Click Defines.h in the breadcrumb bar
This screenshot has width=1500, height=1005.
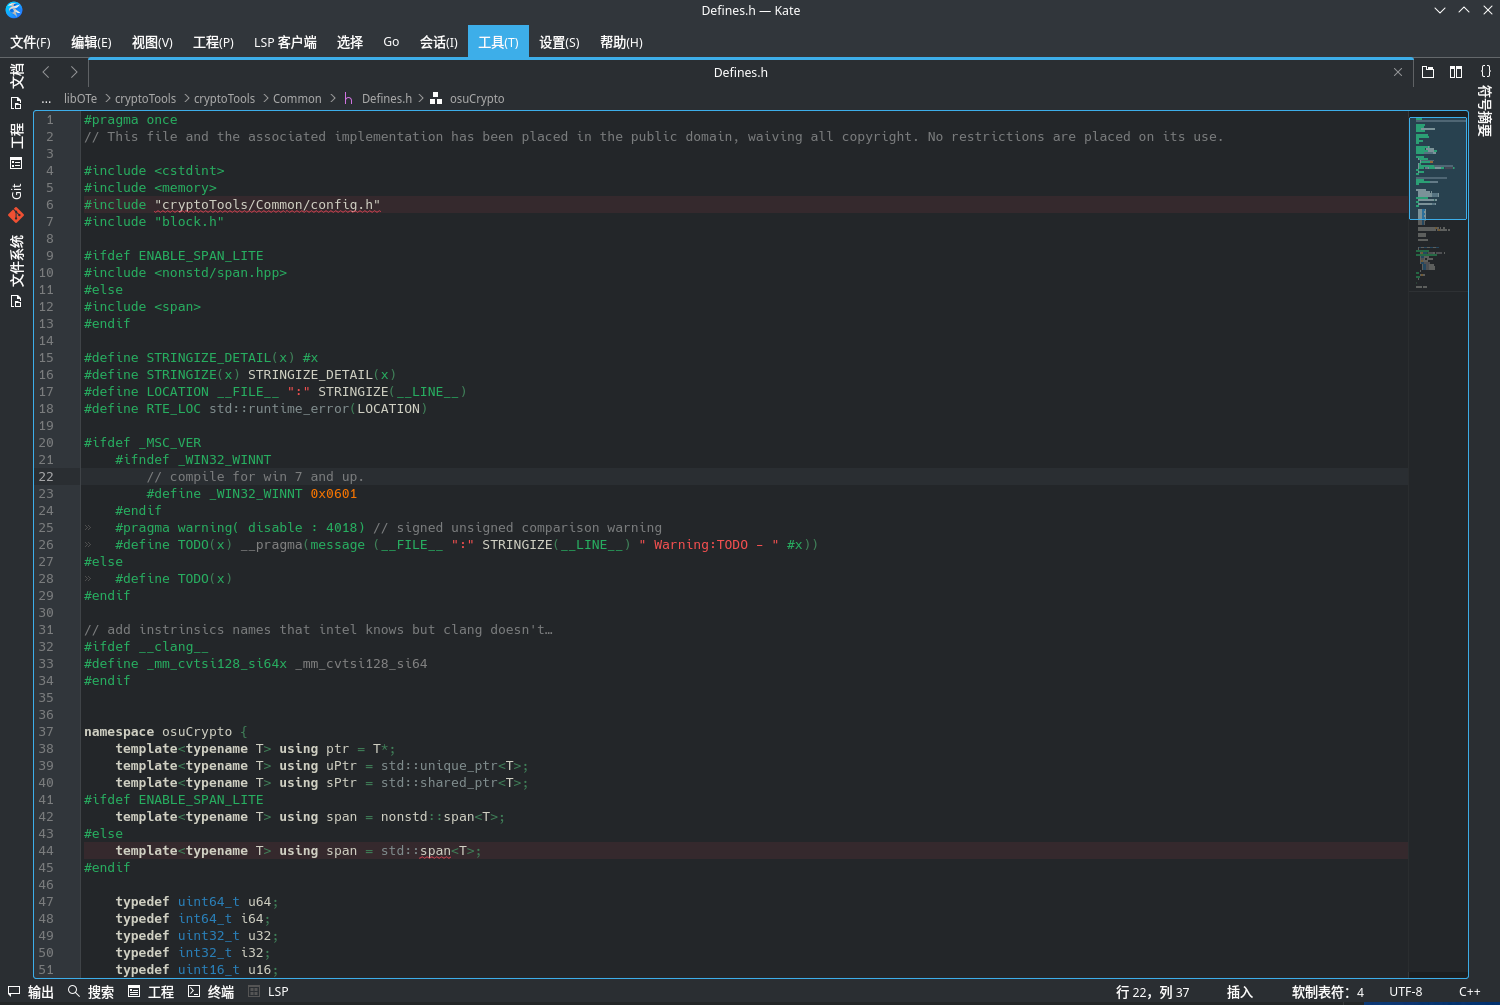pyautogui.click(x=386, y=98)
